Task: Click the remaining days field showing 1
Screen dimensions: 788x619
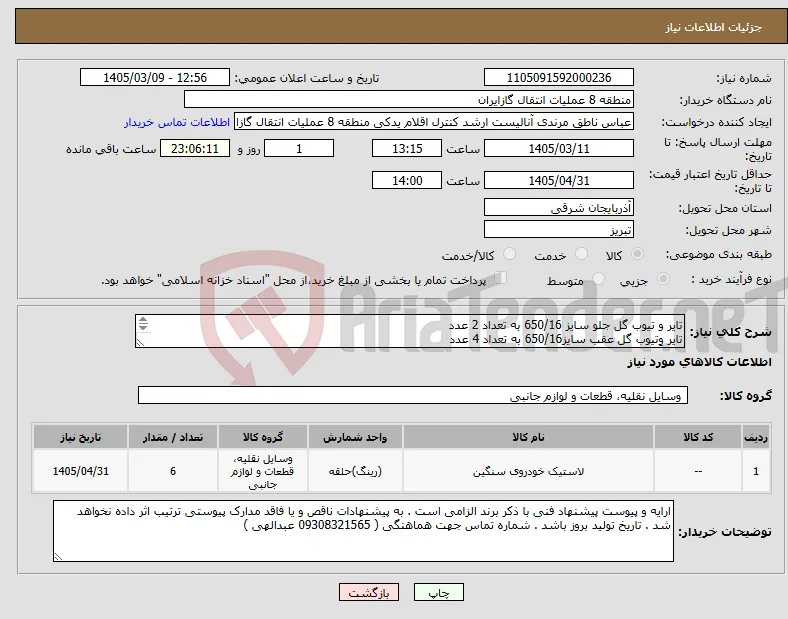Action: [299, 149]
